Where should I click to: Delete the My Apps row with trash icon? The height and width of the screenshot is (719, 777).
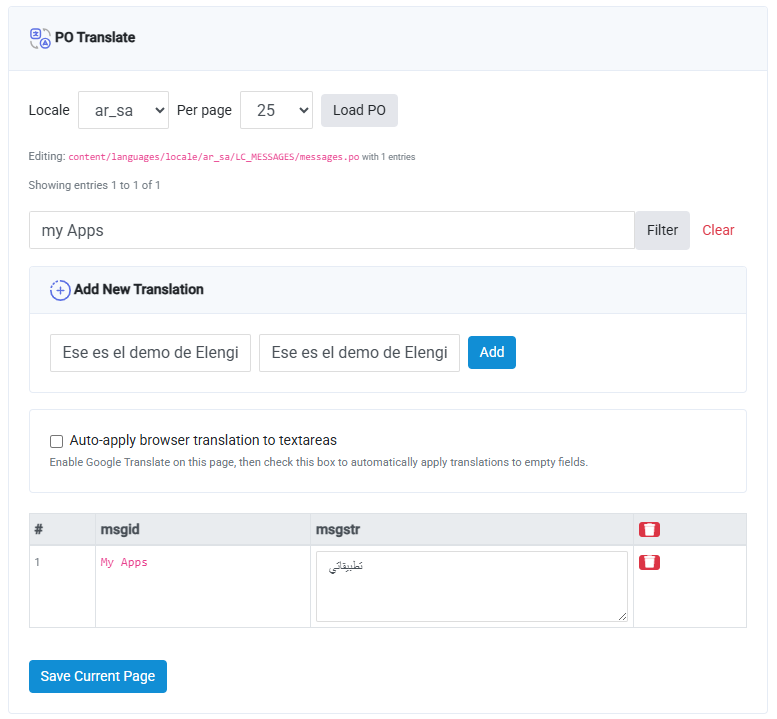coord(649,562)
